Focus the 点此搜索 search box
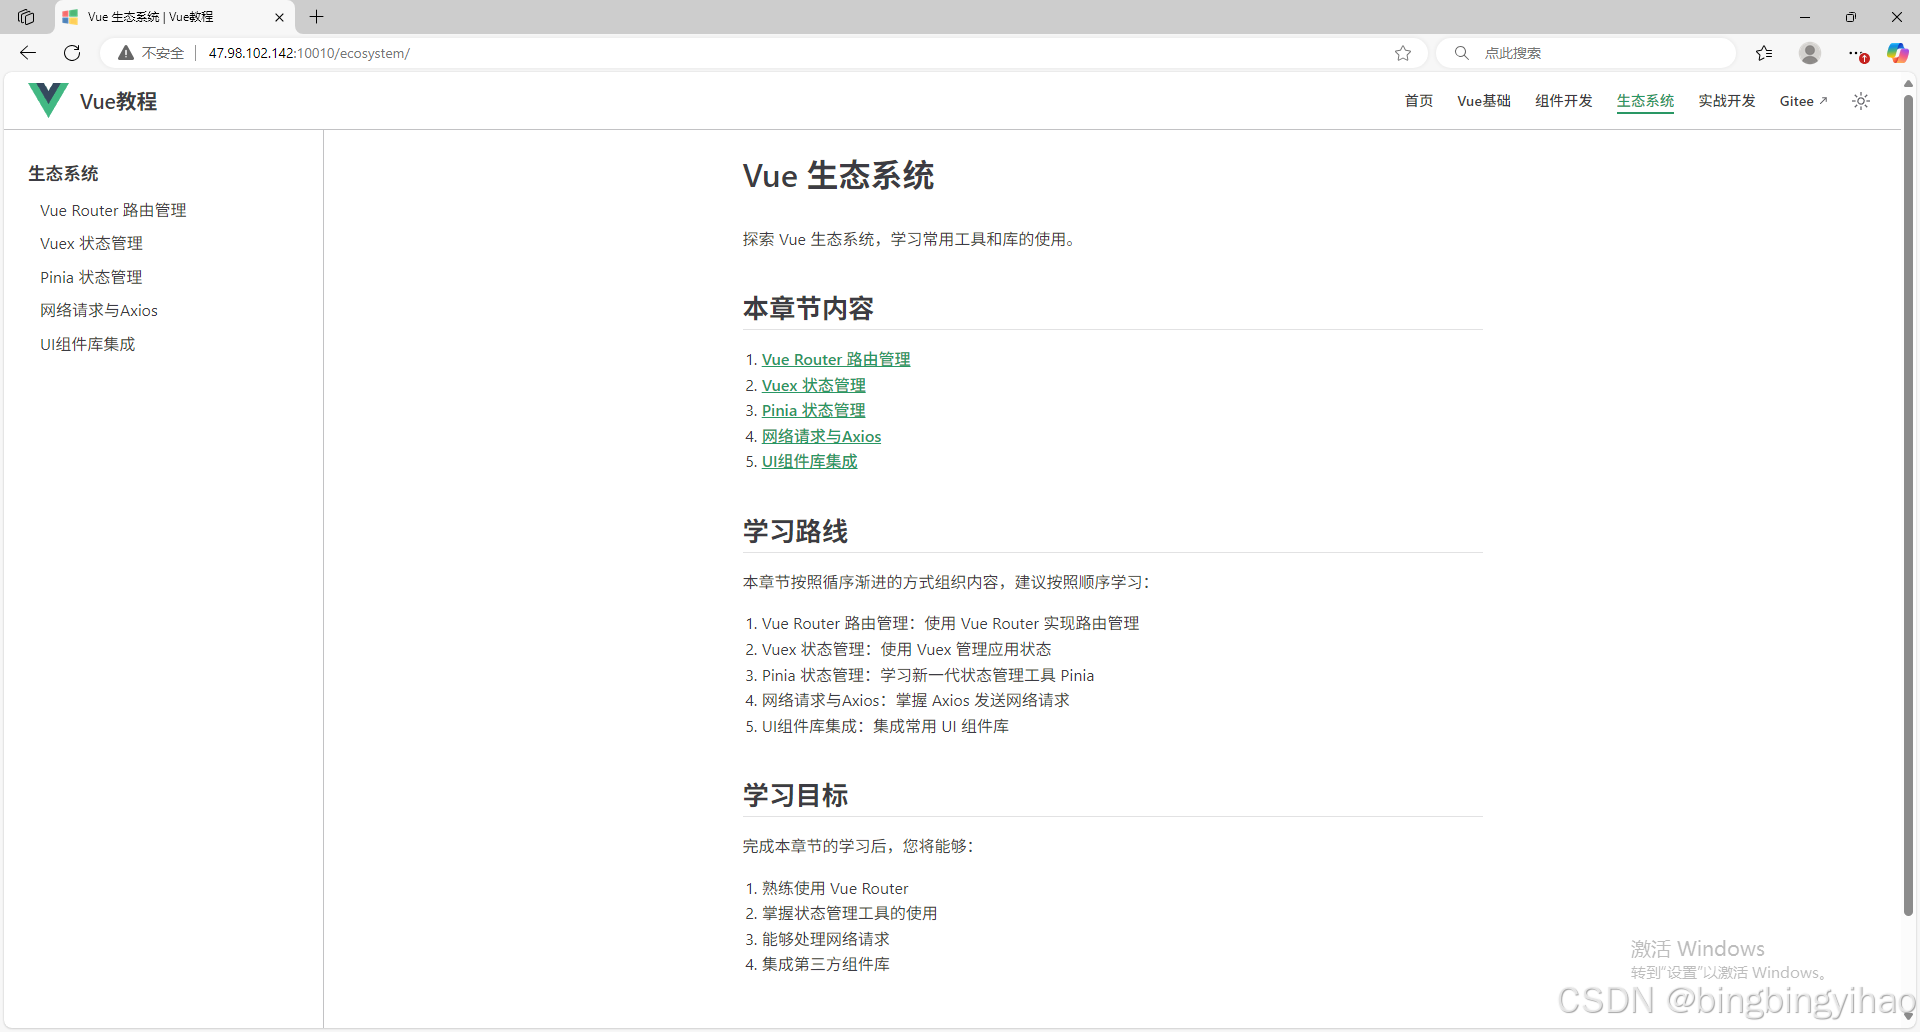 coord(1585,53)
